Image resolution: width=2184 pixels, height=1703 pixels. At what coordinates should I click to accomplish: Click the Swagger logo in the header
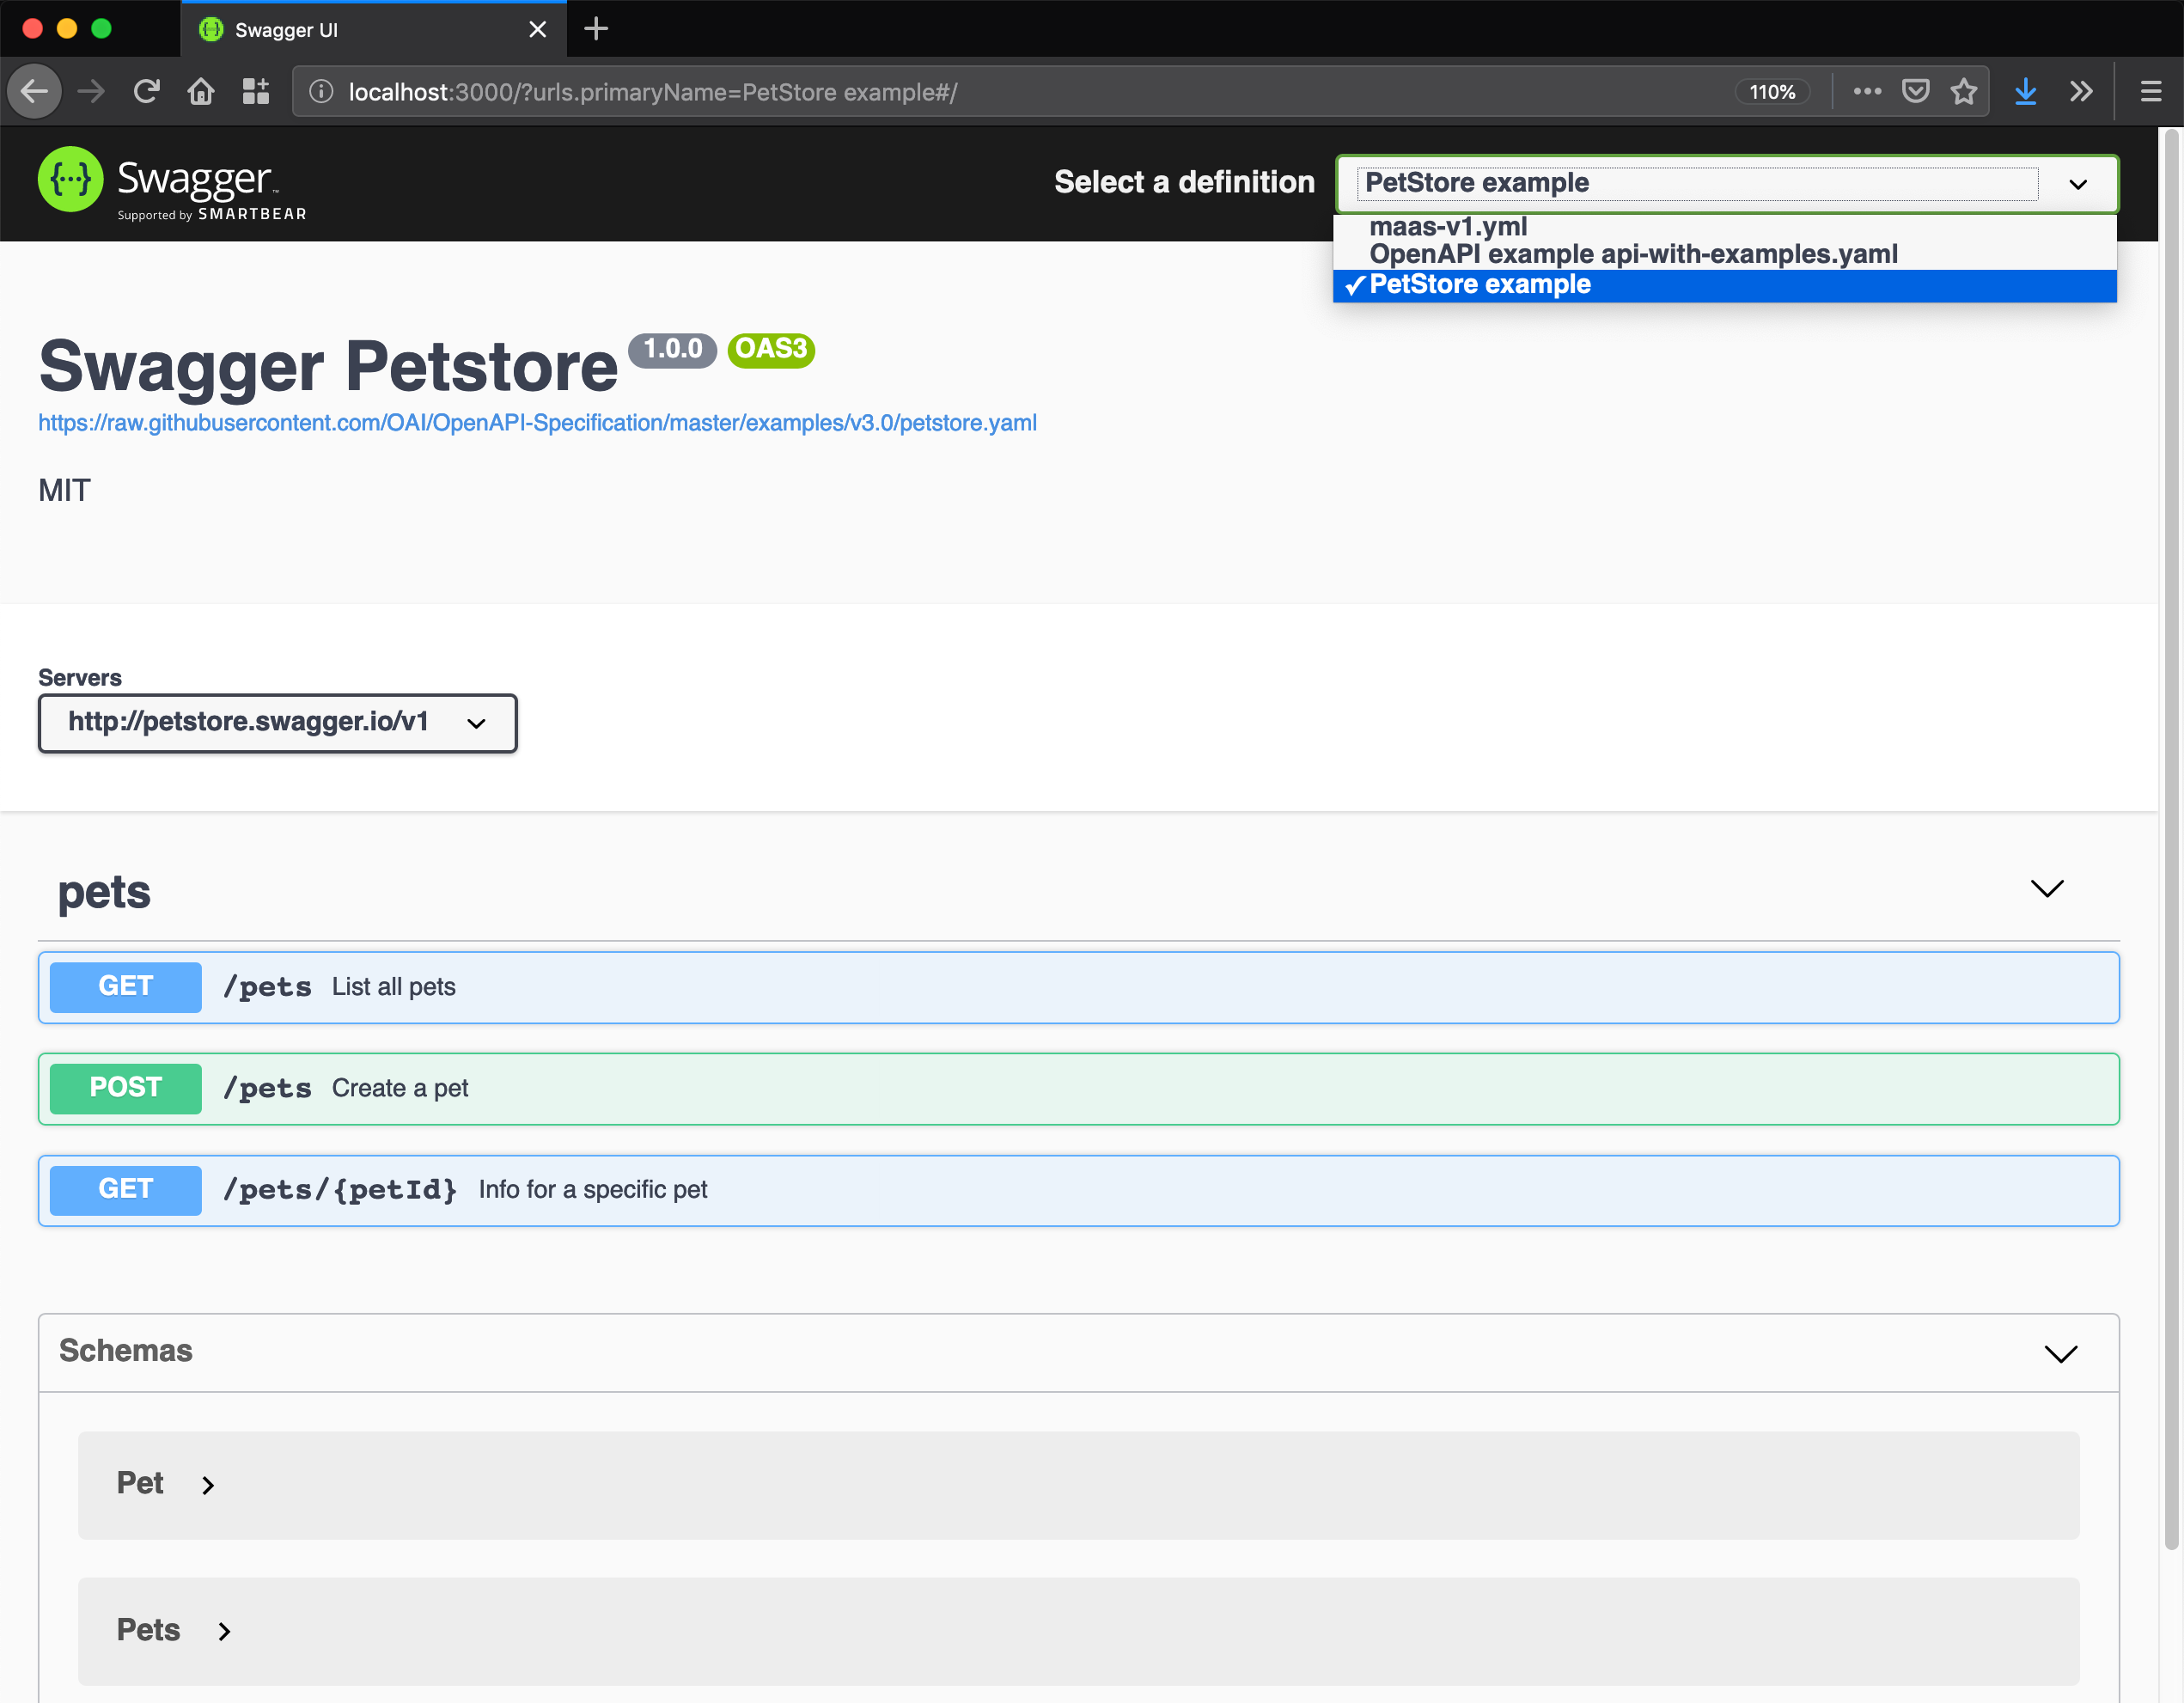click(x=172, y=184)
